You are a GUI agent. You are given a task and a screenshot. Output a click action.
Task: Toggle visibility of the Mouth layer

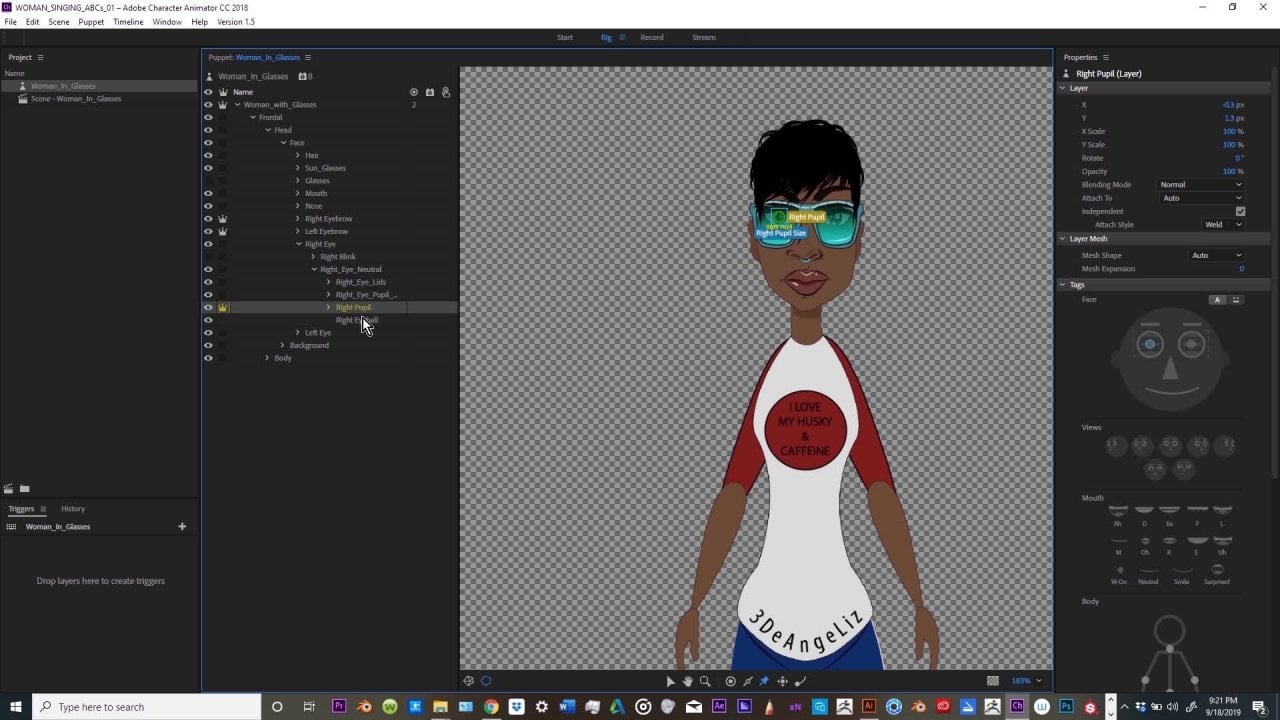208,193
